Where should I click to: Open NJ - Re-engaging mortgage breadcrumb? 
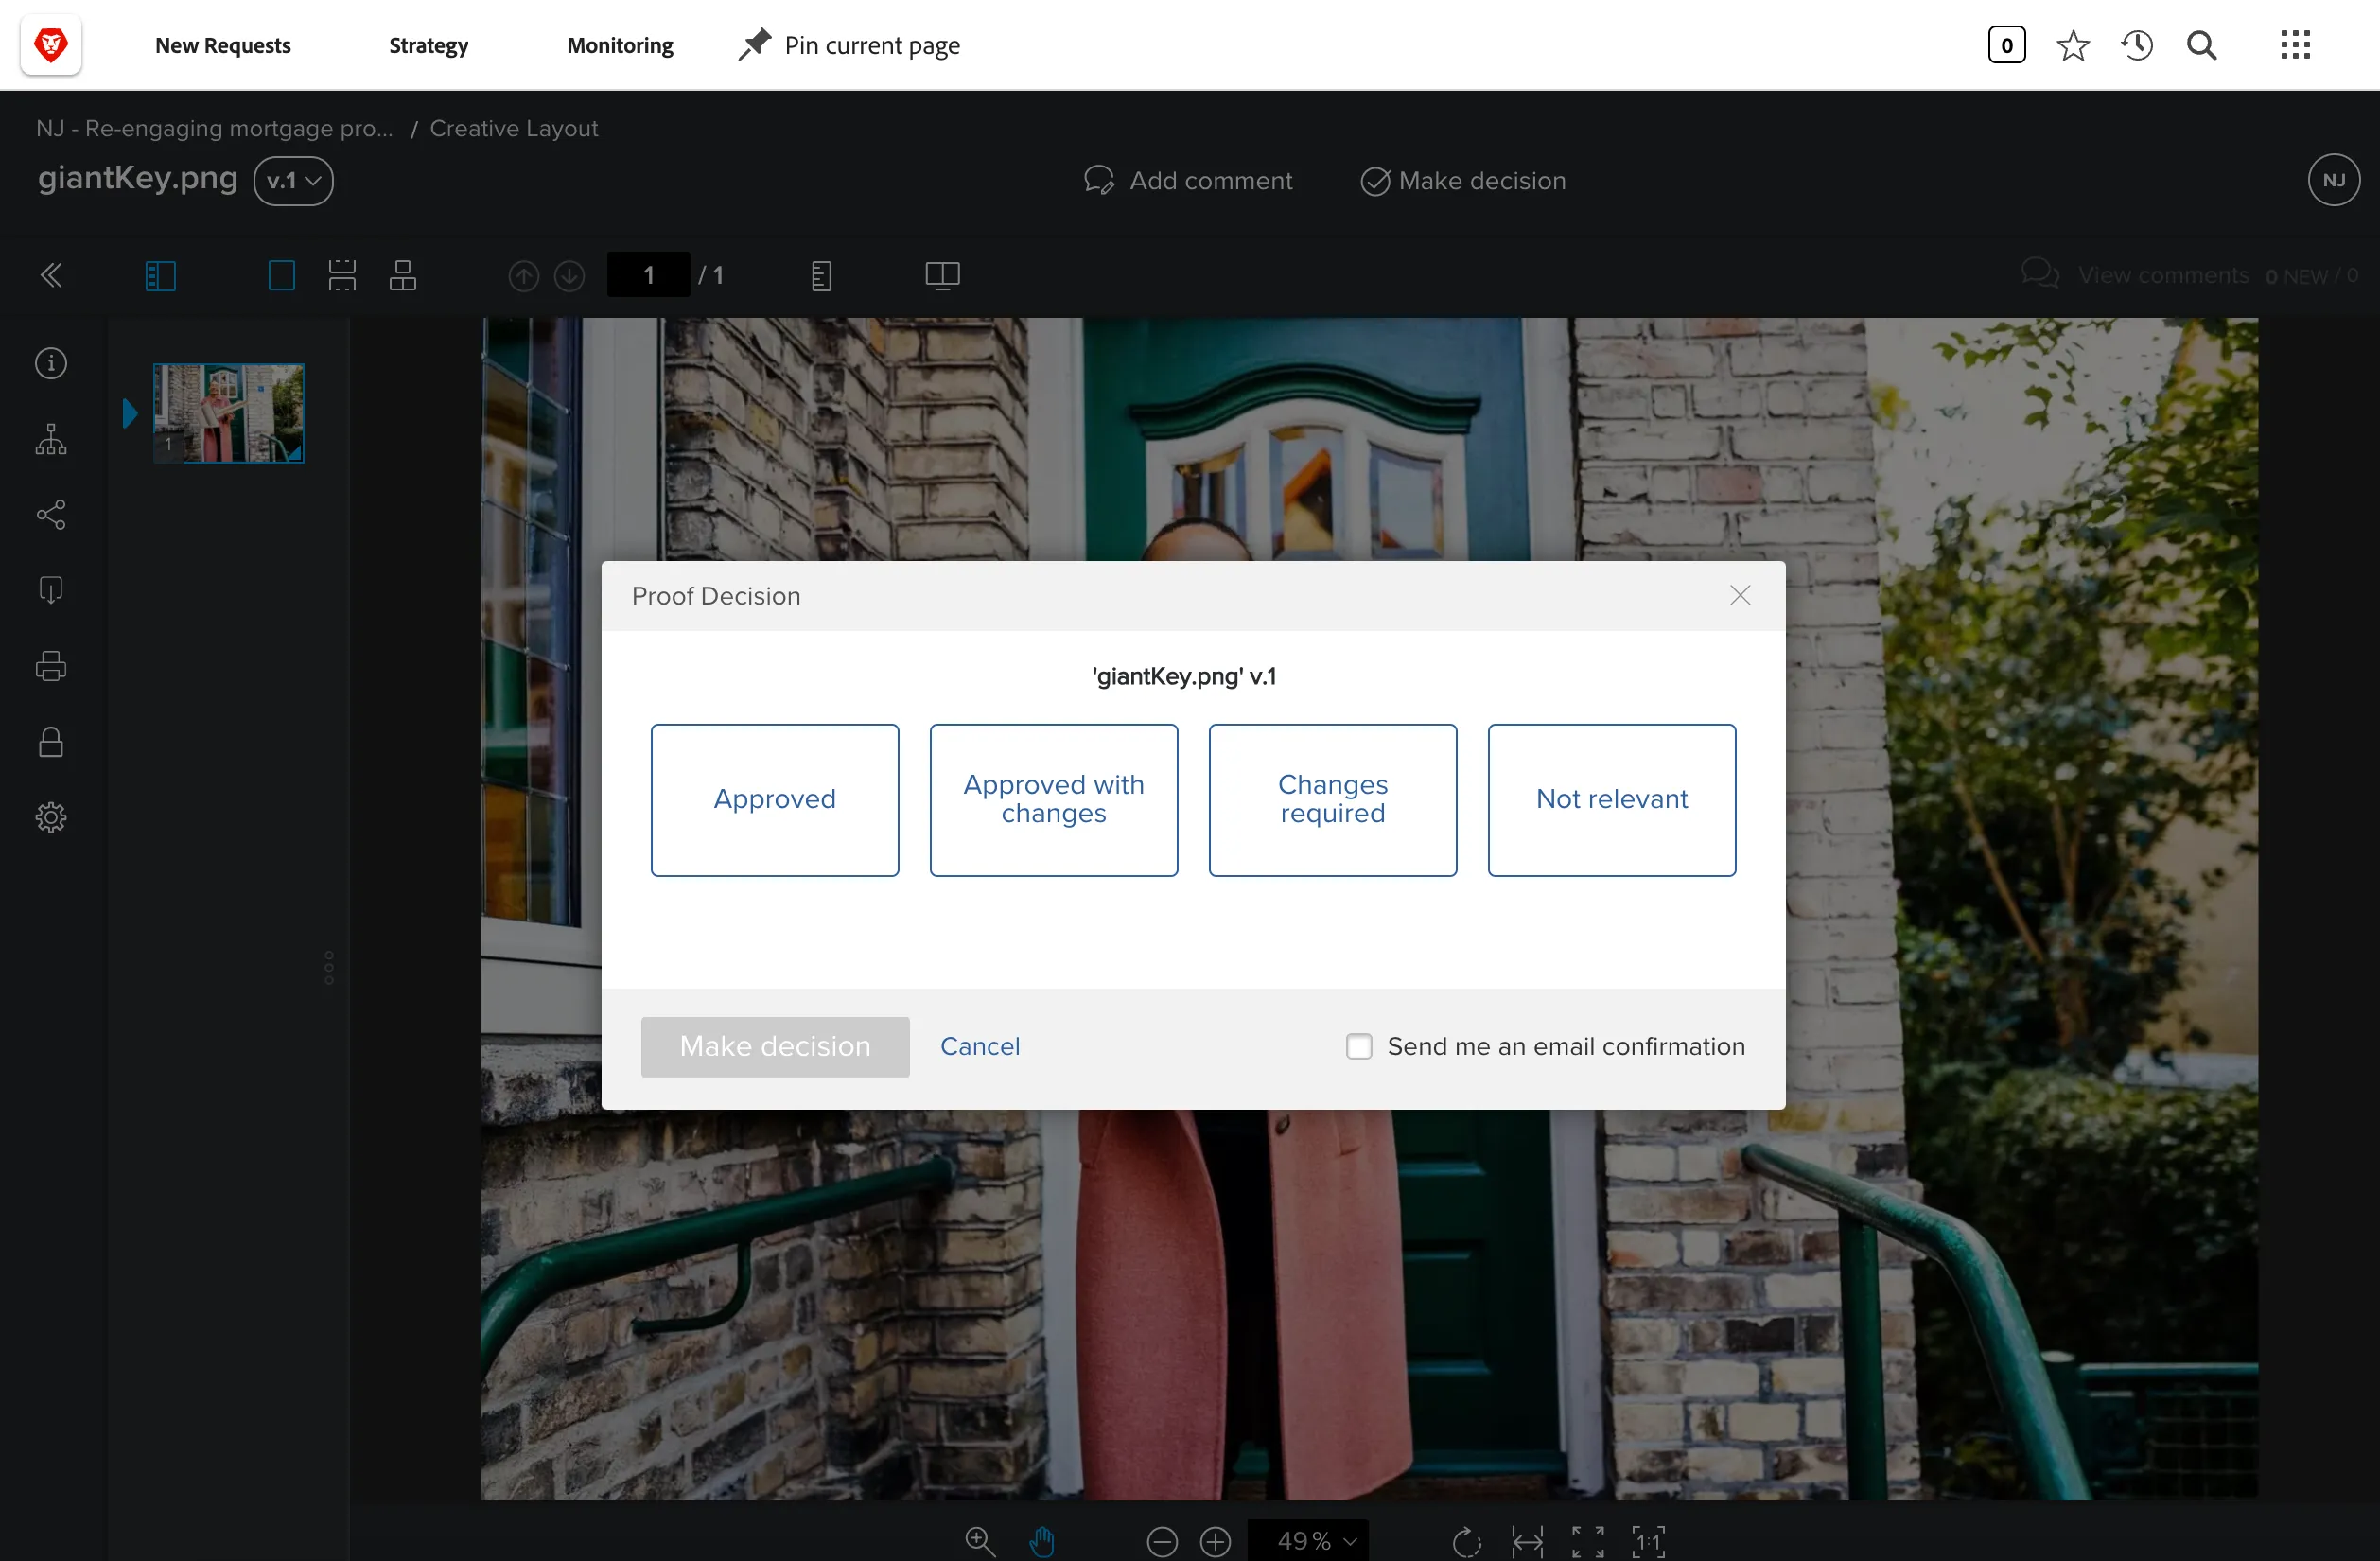tap(215, 128)
